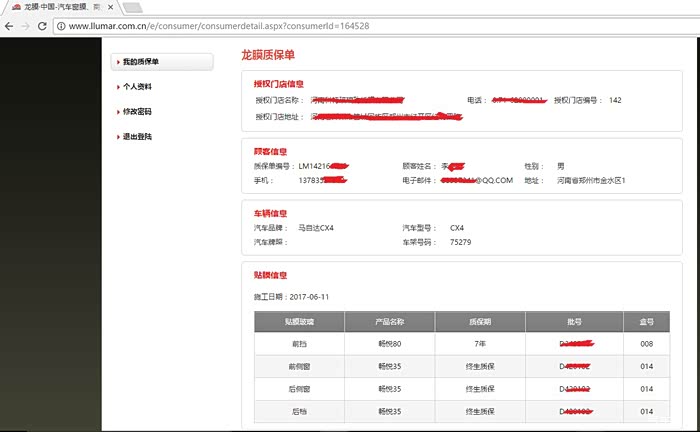
Task: Click the 前挡 table row cell
Action: pyautogui.click(x=299, y=344)
